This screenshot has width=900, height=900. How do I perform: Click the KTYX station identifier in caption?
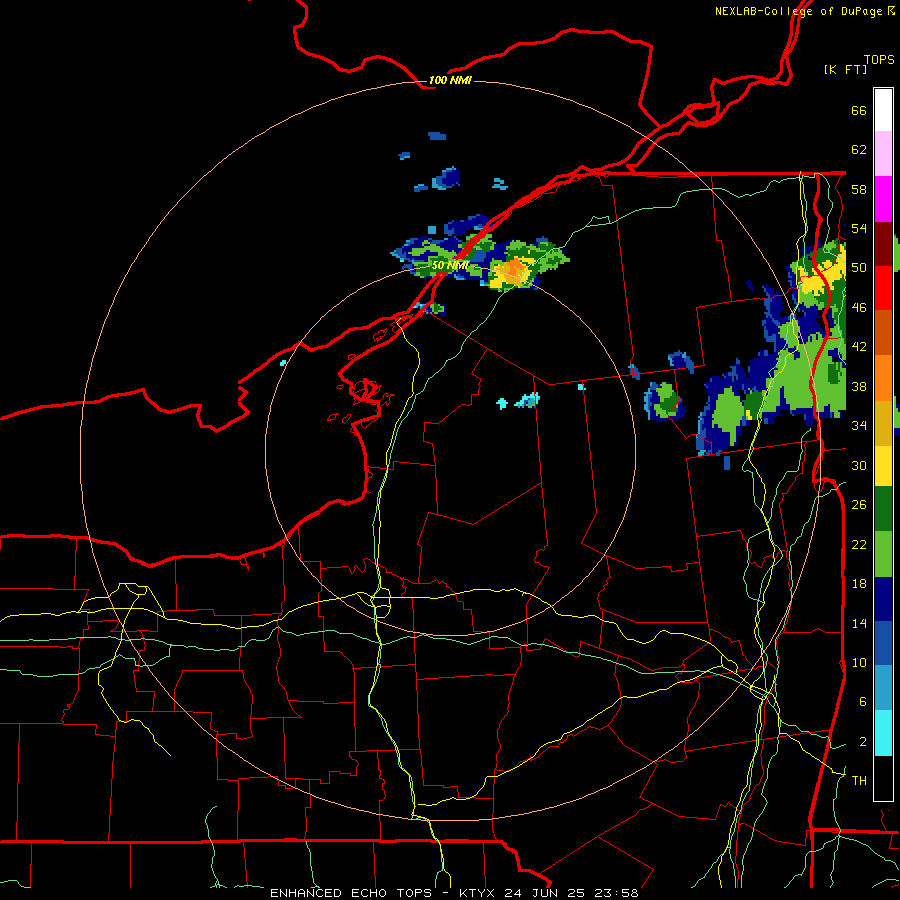coord(476,893)
